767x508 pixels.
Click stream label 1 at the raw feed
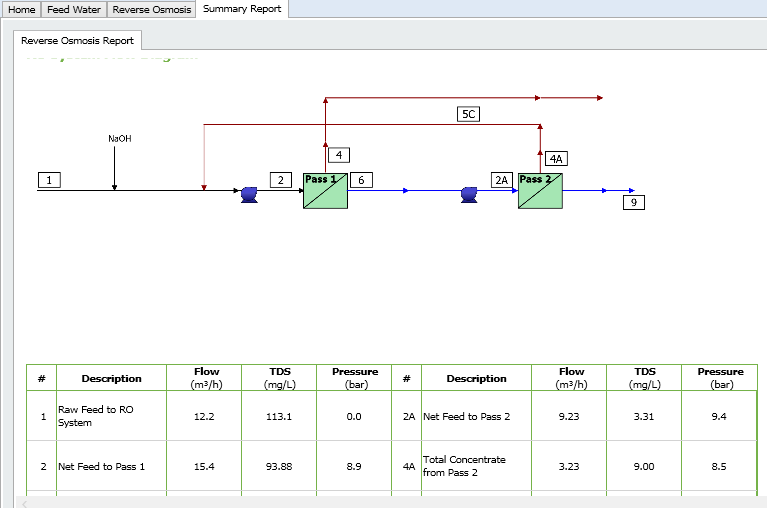(49, 180)
